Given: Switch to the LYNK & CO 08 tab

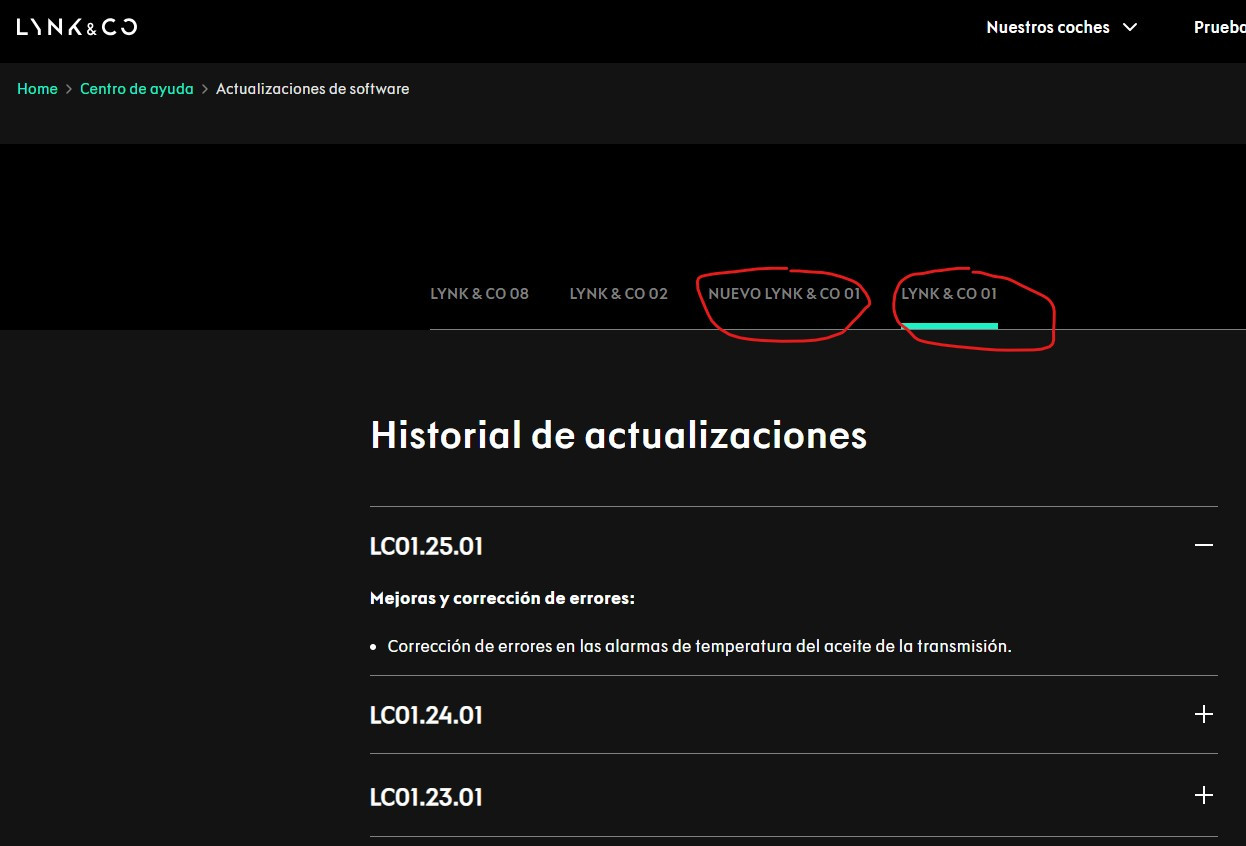Looking at the screenshot, I should click(x=479, y=294).
